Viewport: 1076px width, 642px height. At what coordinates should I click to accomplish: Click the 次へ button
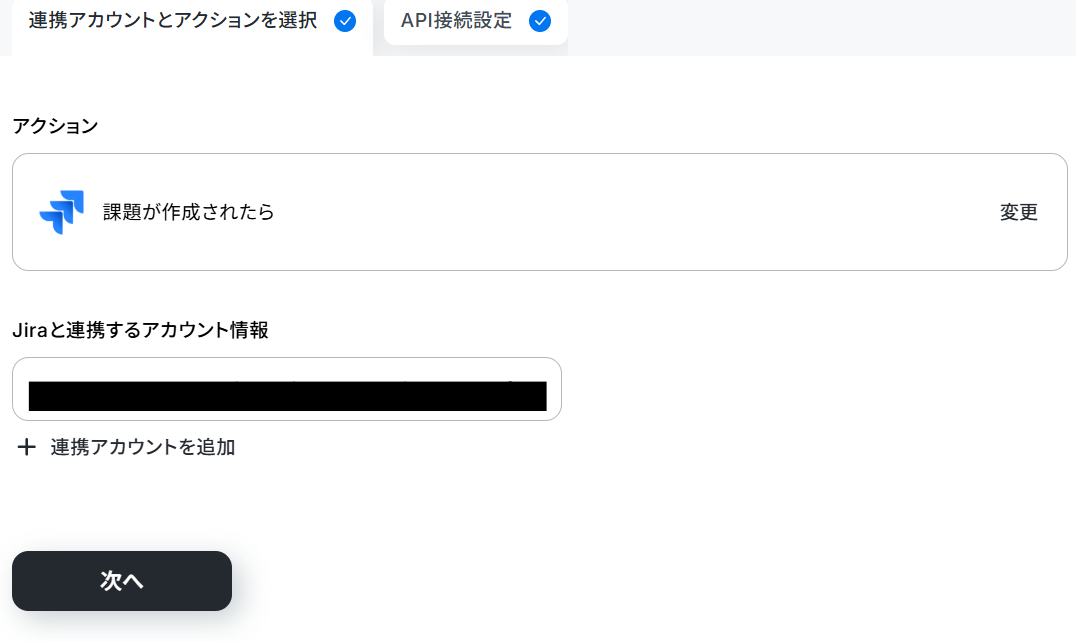(x=121, y=581)
